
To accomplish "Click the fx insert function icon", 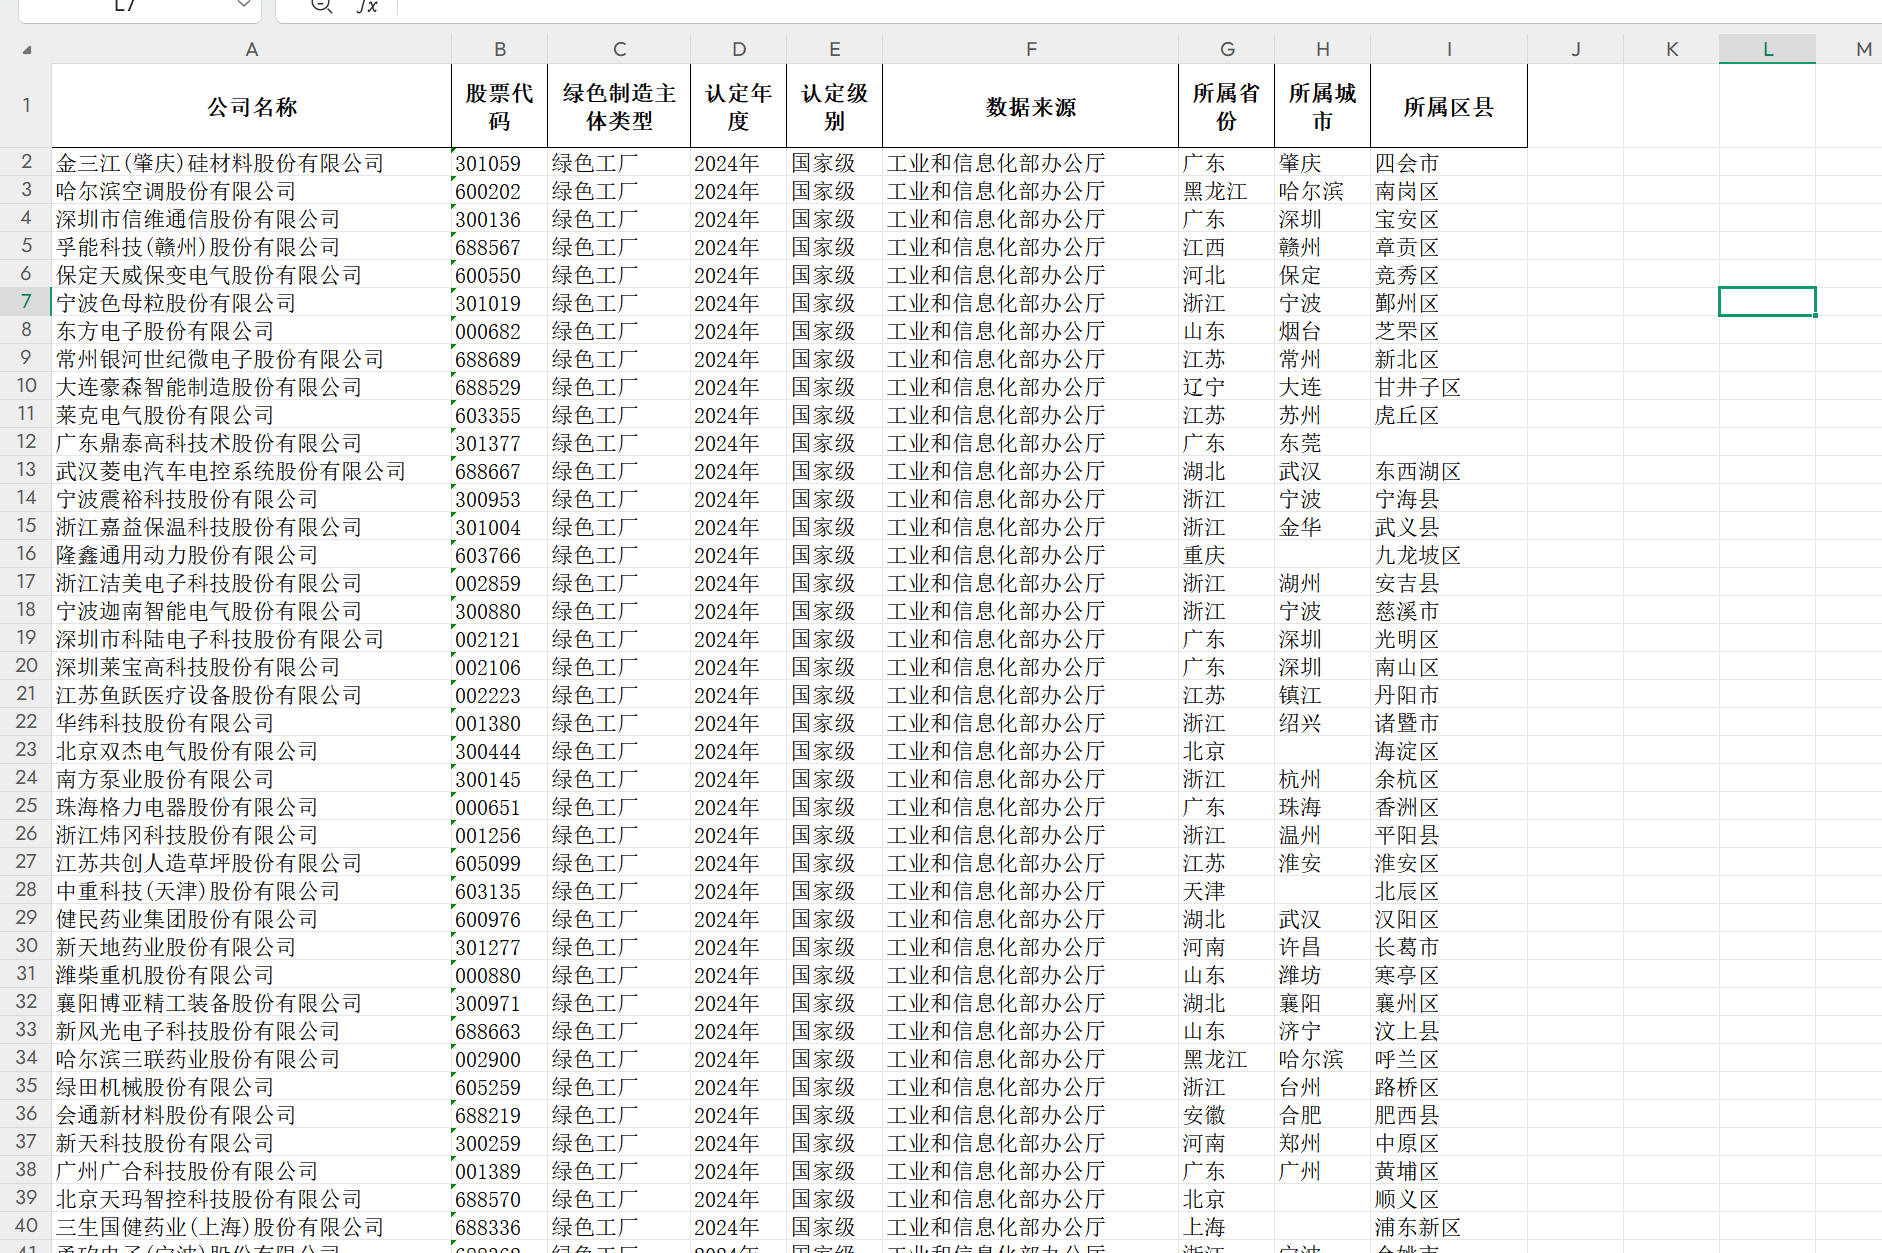I will [x=367, y=6].
